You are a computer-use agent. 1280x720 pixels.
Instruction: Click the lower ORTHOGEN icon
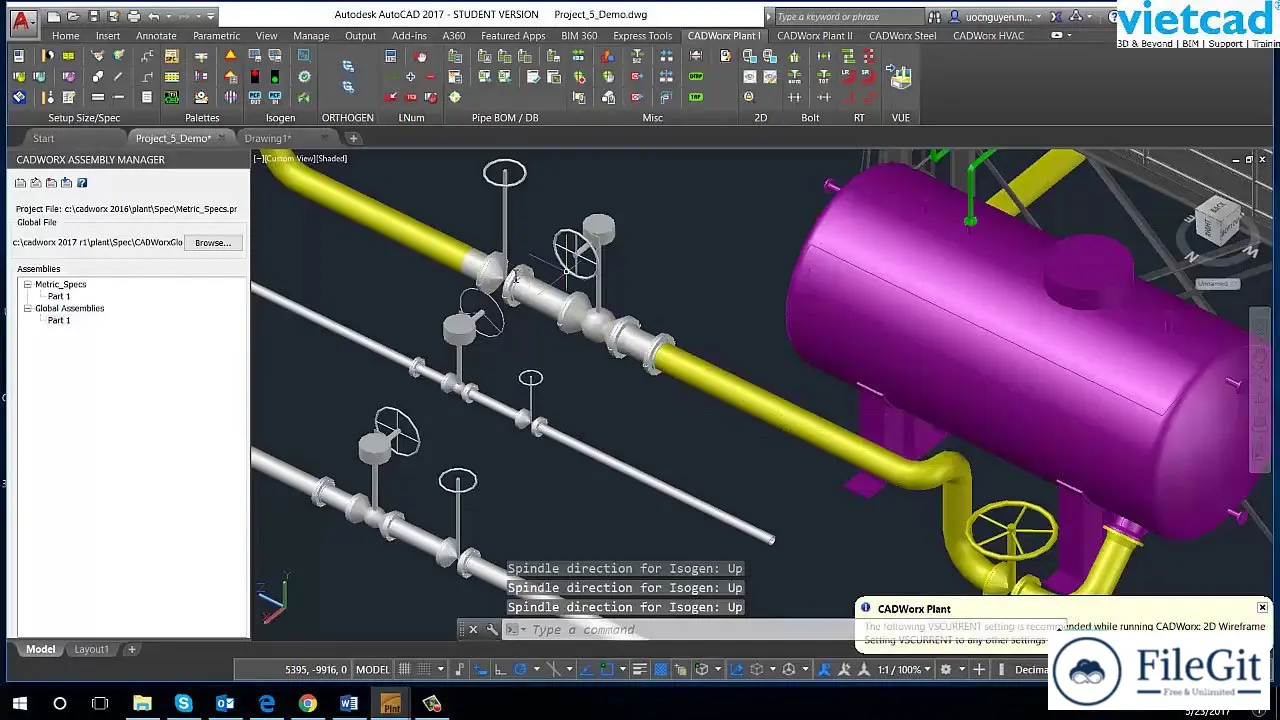pyautogui.click(x=348, y=87)
